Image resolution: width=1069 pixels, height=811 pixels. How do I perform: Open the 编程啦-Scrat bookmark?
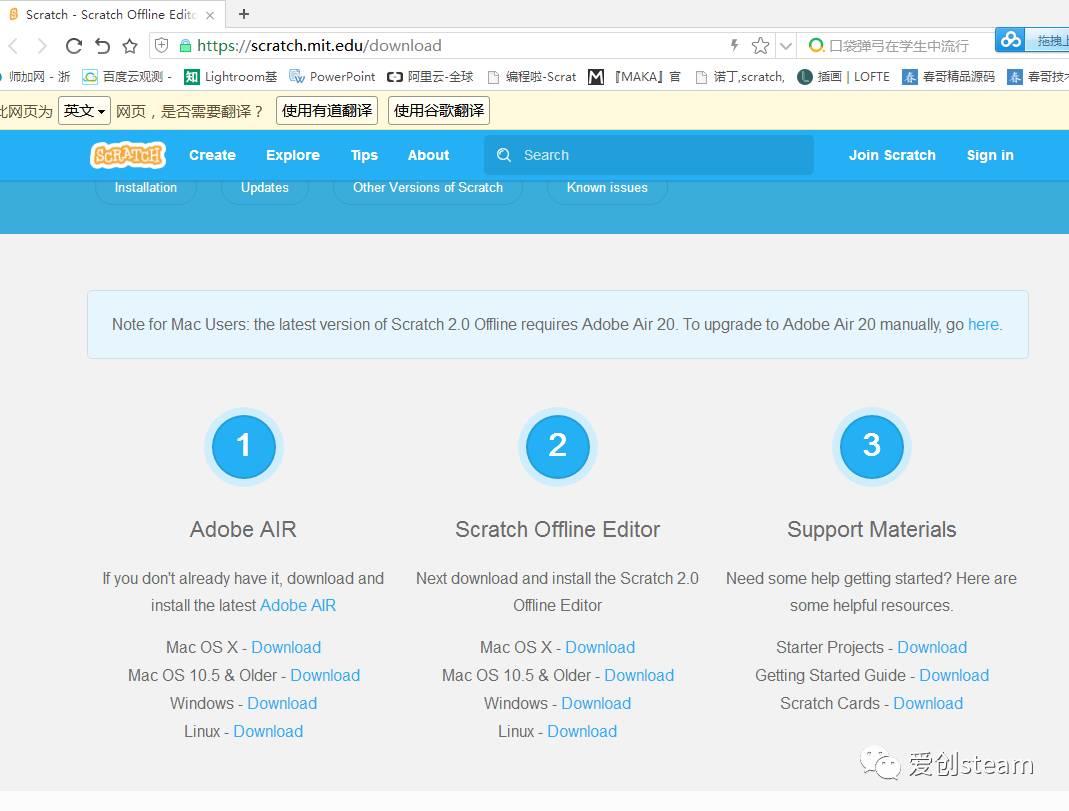pyautogui.click(x=532, y=76)
